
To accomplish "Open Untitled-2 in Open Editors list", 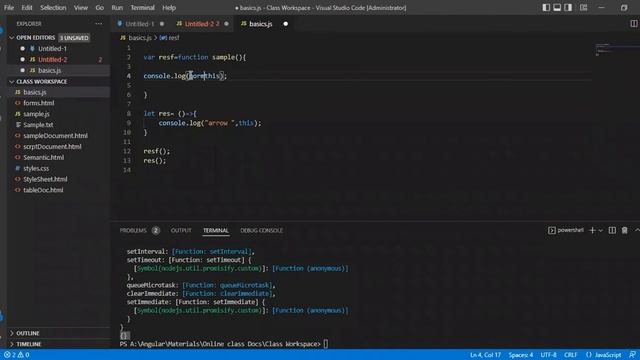I will [x=53, y=60].
